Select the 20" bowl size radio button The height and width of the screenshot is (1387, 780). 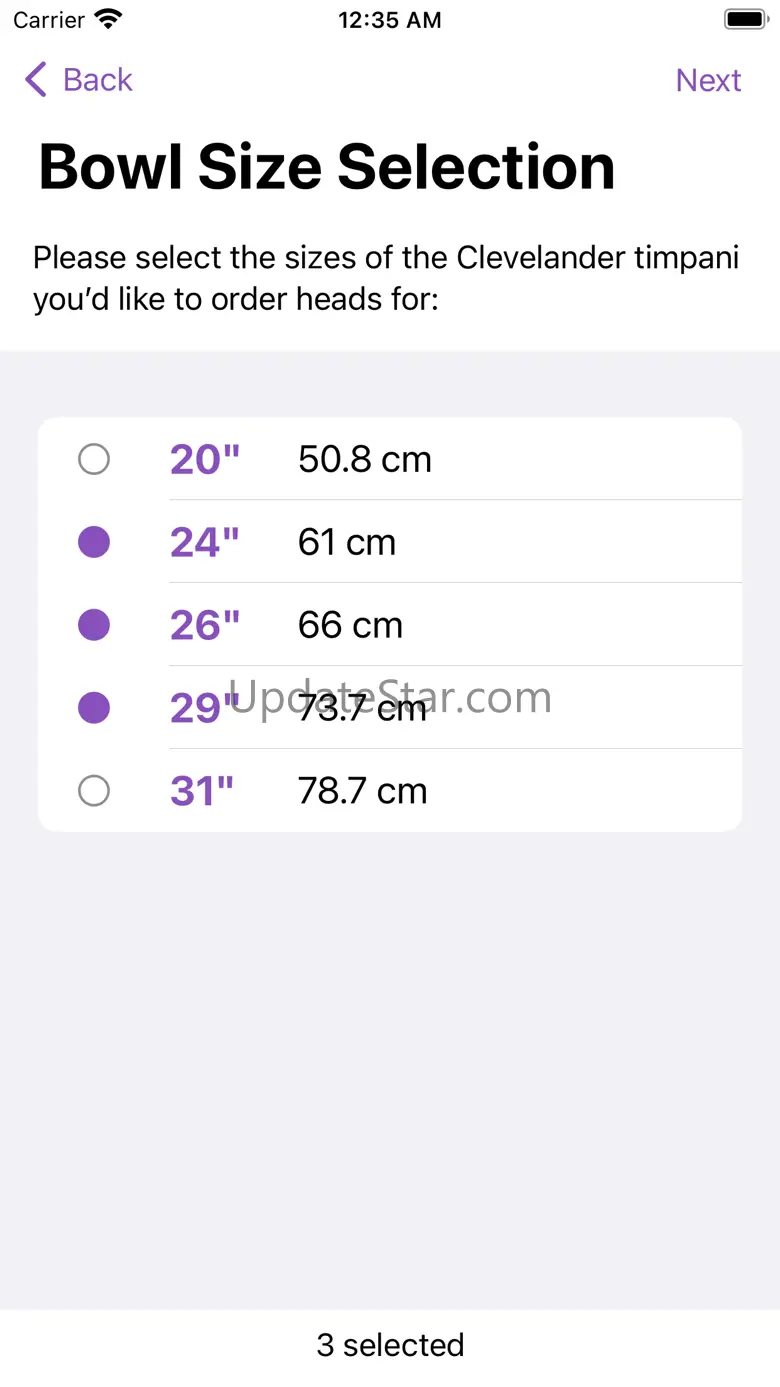94,460
